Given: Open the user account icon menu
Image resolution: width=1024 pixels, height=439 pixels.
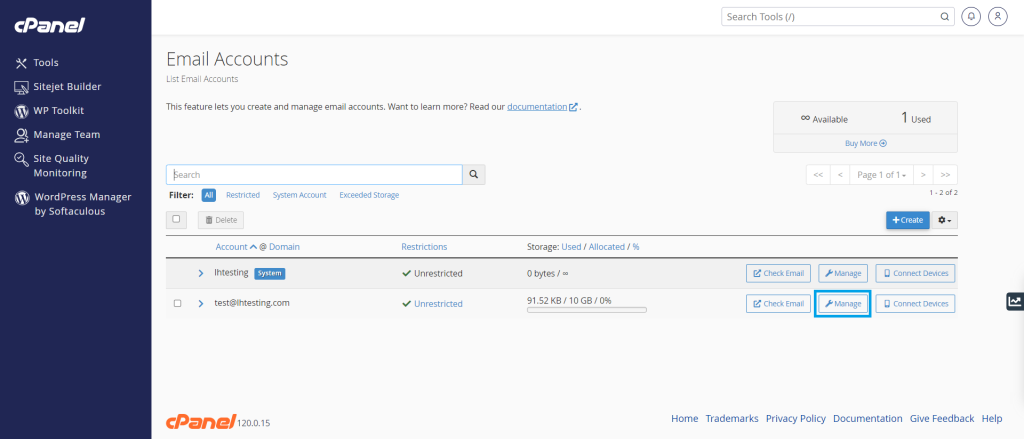Looking at the screenshot, I should 997,17.
